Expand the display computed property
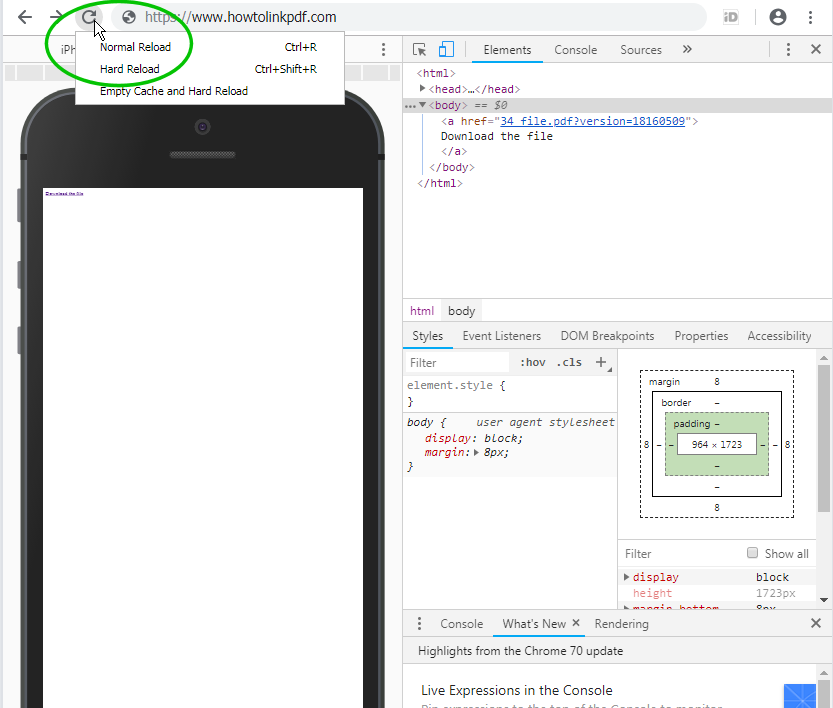 pos(627,577)
